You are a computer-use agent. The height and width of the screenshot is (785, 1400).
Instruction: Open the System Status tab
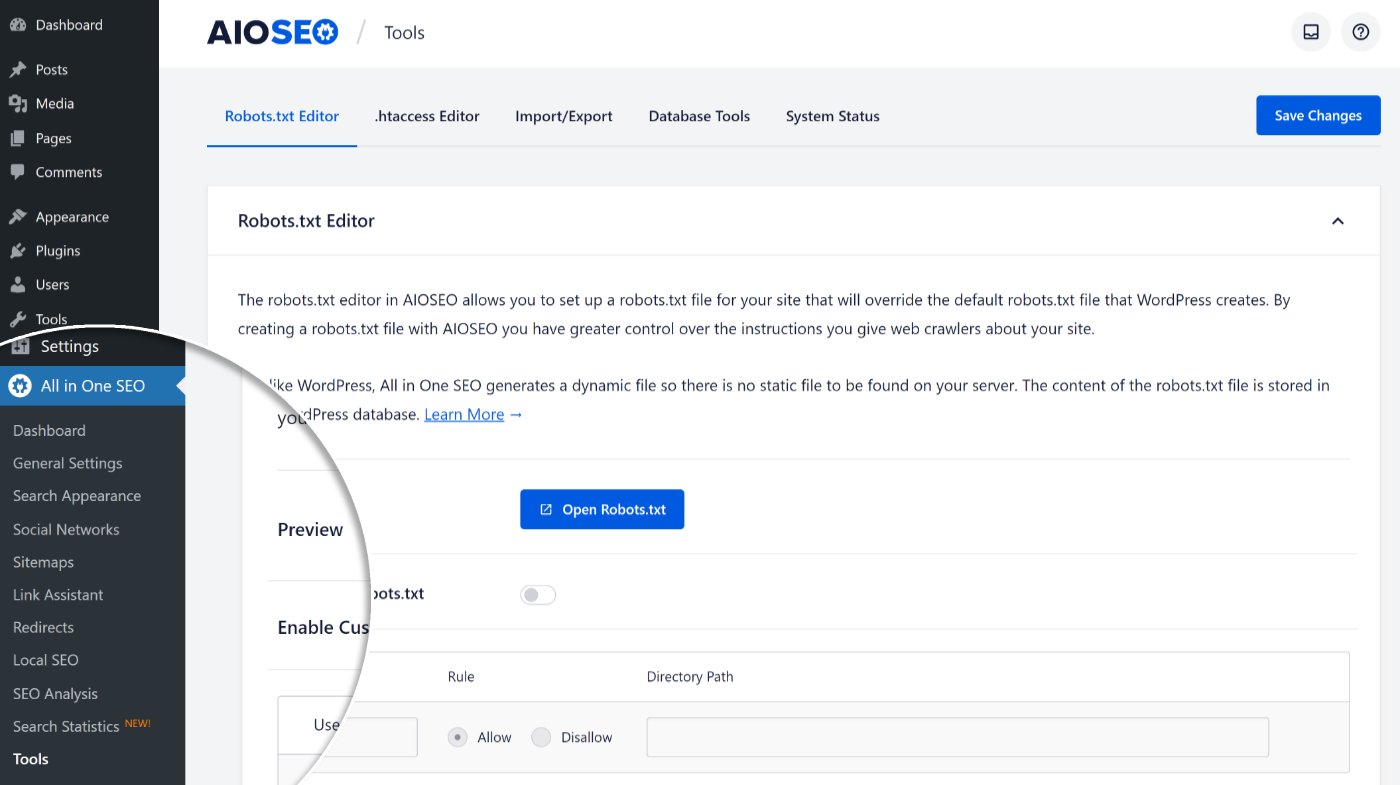[833, 116]
